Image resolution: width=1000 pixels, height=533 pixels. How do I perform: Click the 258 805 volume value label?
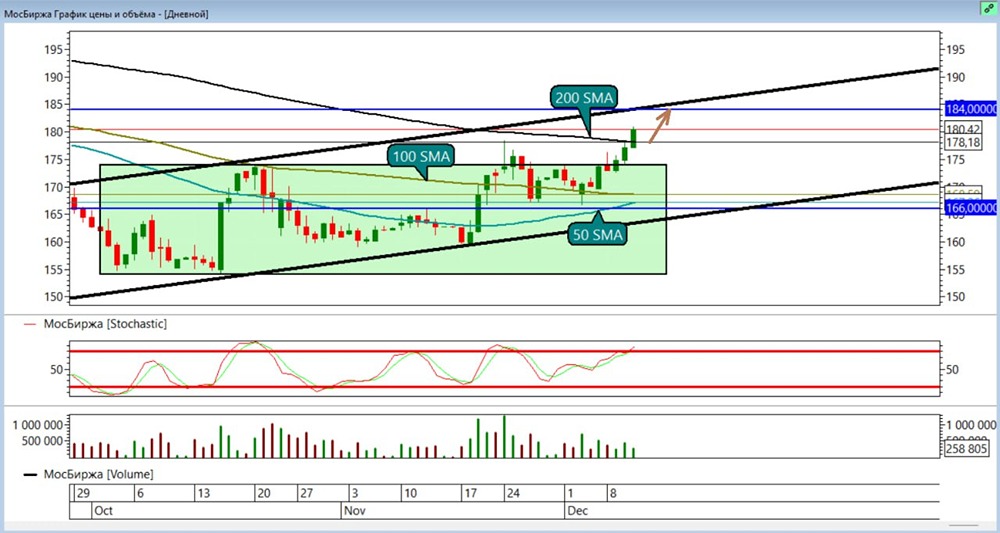tap(967, 449)
